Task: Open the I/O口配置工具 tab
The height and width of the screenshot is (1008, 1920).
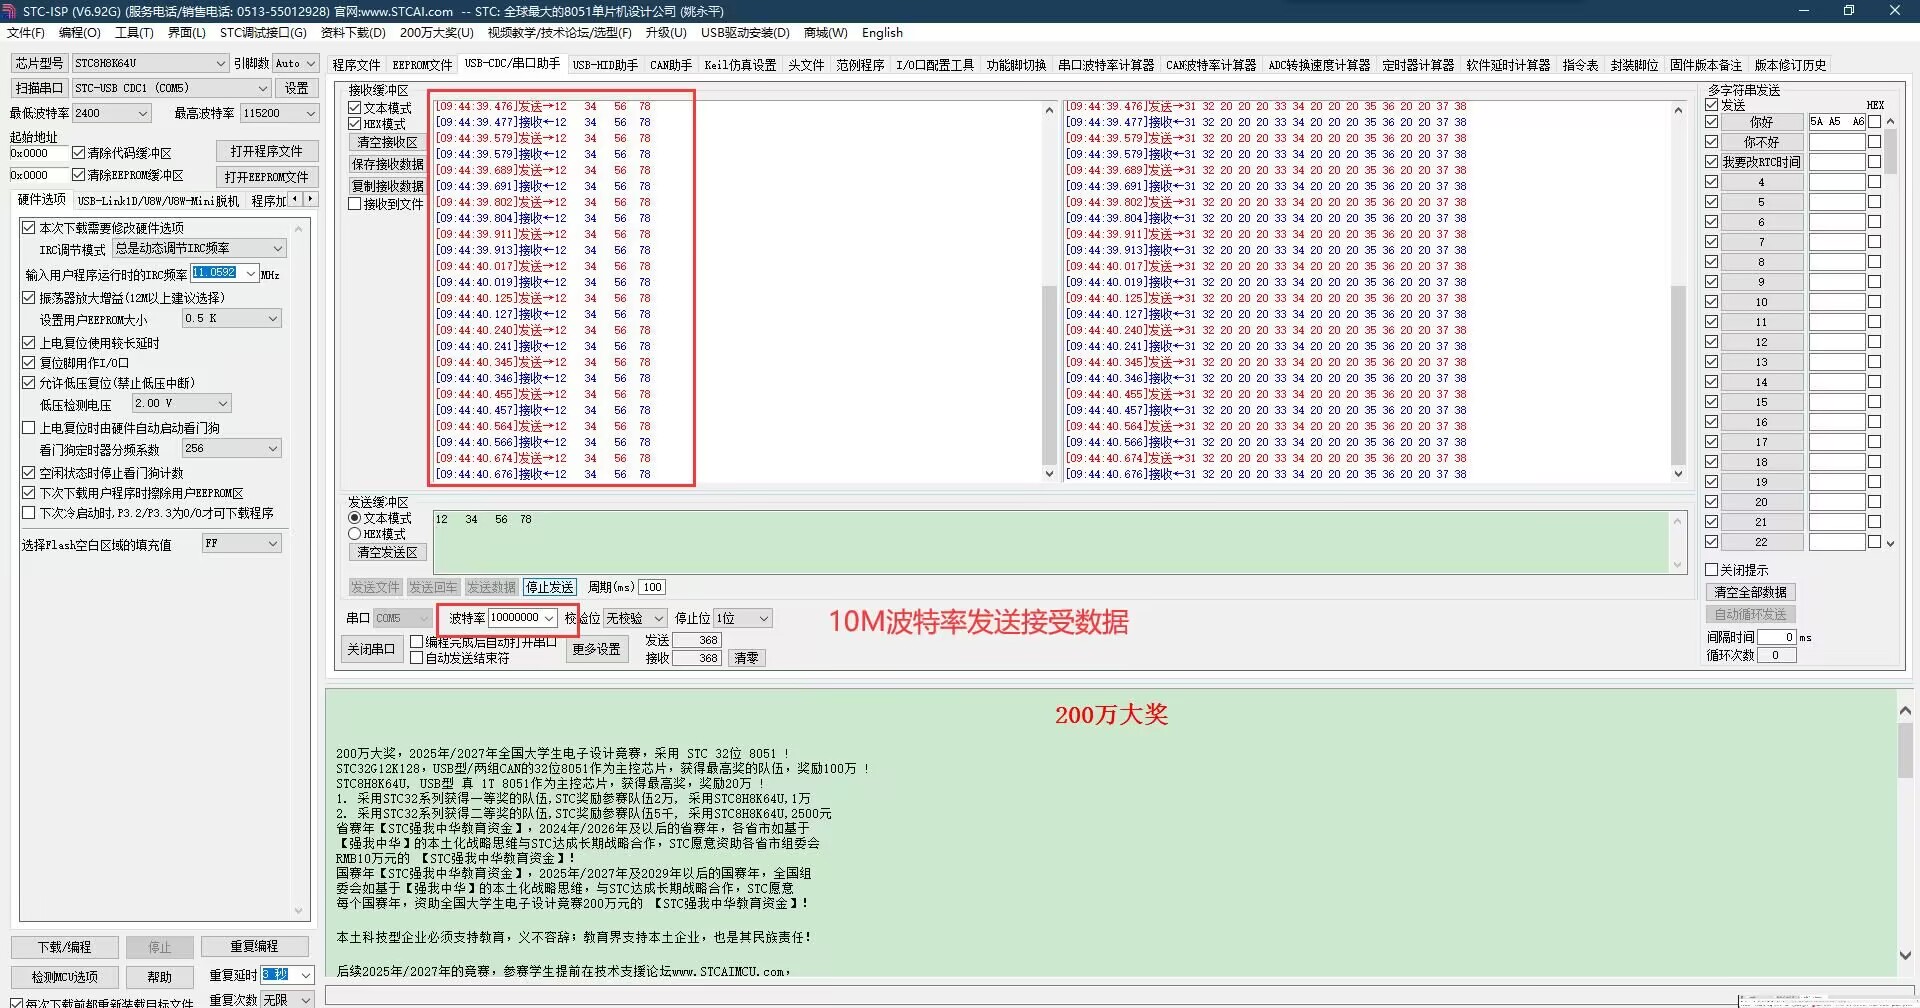Action: coord(935,65)
